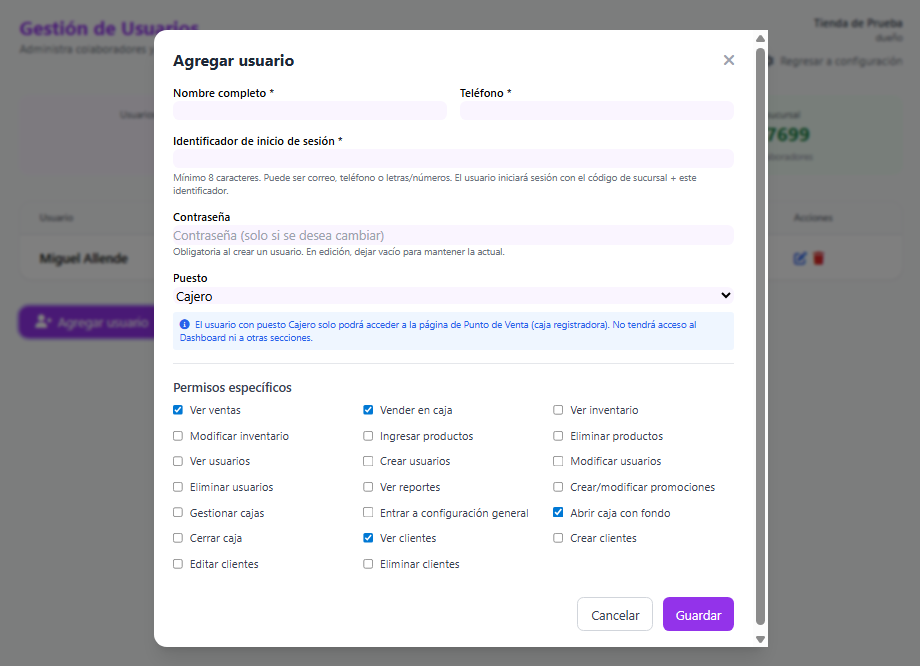Click the Cancelar button
Viewport: 920px width, 666px height.
pyautogui.click(x=615, y=614)
